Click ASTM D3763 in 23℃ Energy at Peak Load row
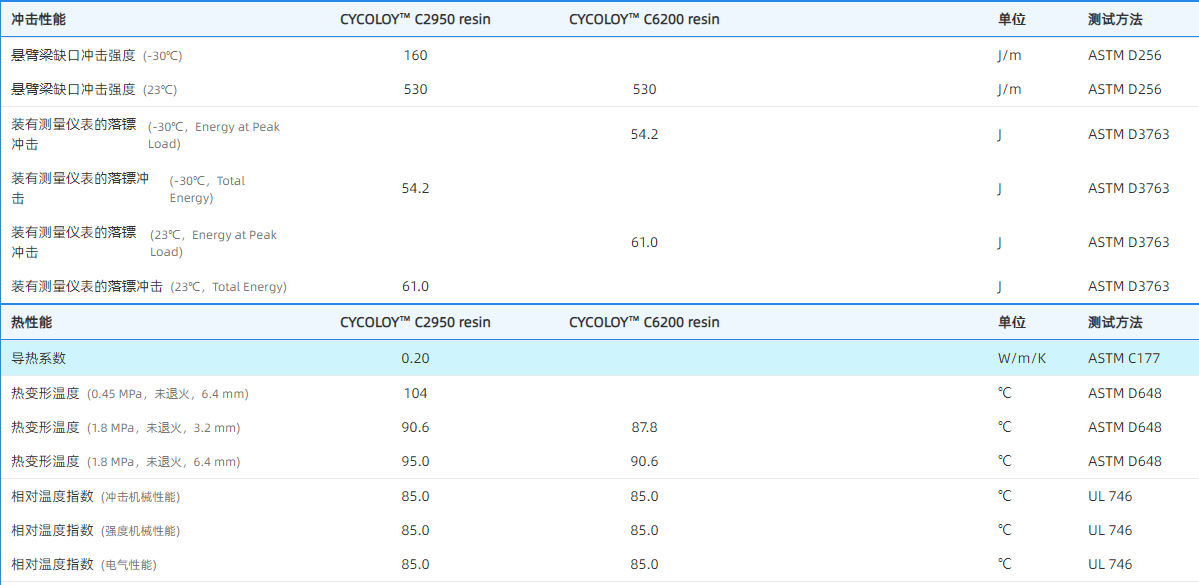1199x585 pixels. 1129,242
